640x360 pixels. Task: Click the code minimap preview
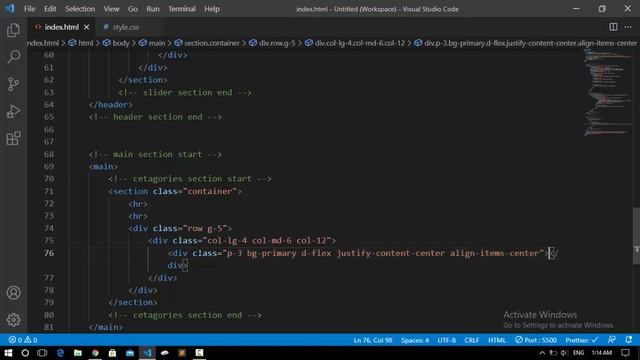click(607, 92)
